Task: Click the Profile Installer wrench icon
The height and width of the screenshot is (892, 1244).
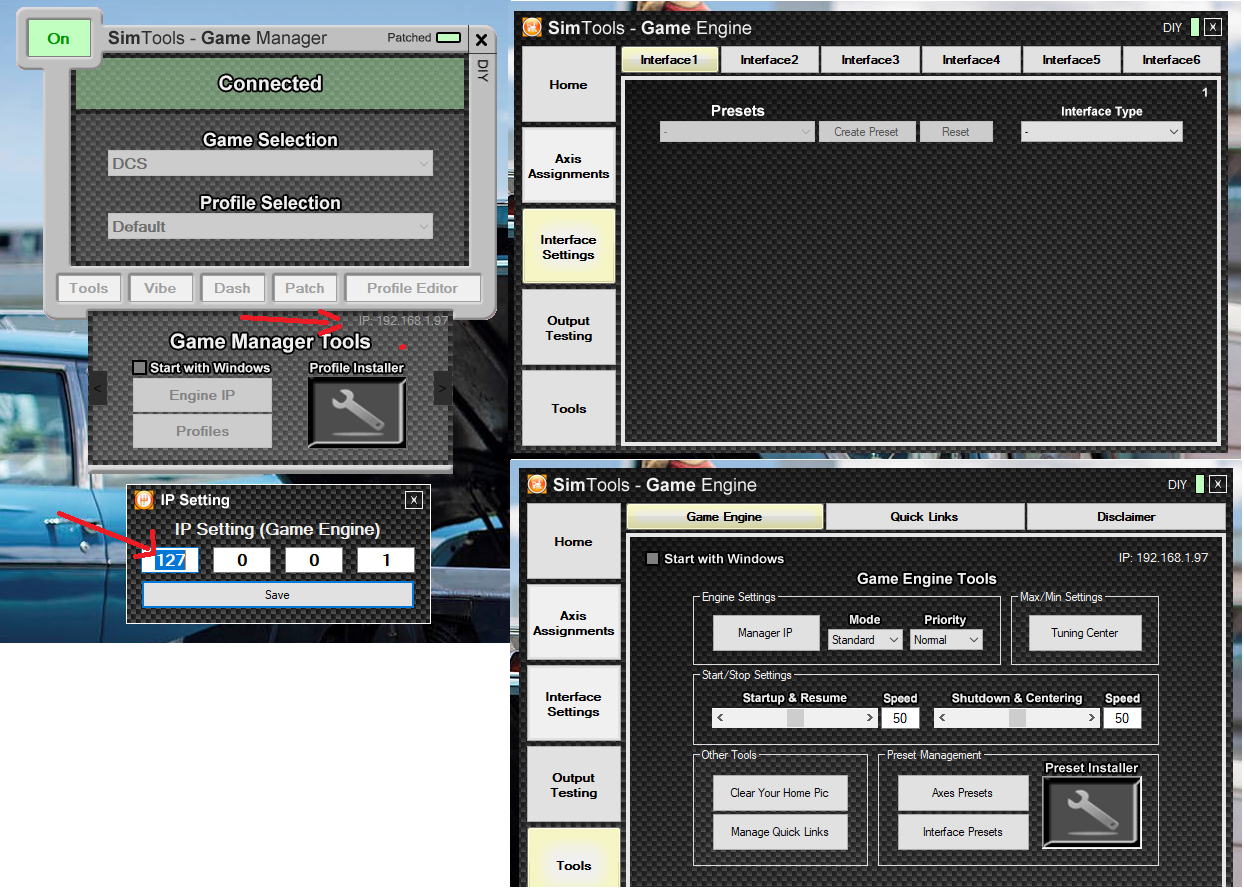Action: [356, 411]
